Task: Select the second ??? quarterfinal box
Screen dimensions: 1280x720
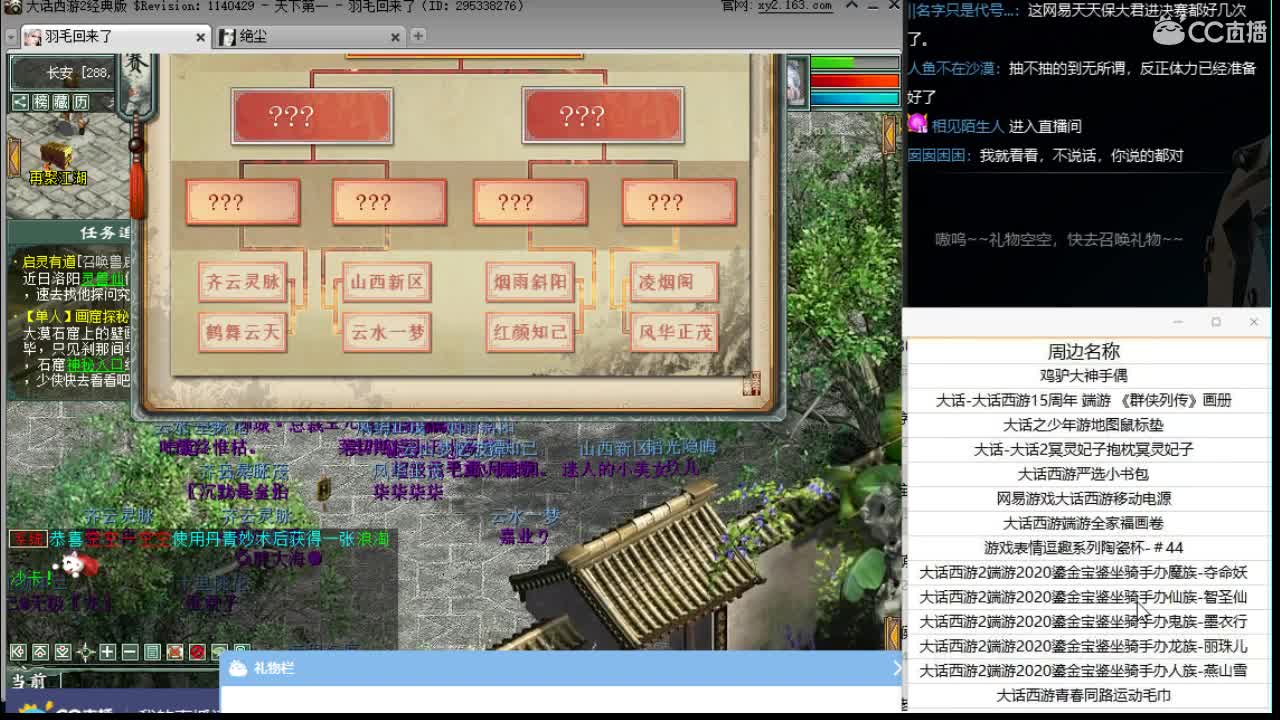Action: point(389,203)
